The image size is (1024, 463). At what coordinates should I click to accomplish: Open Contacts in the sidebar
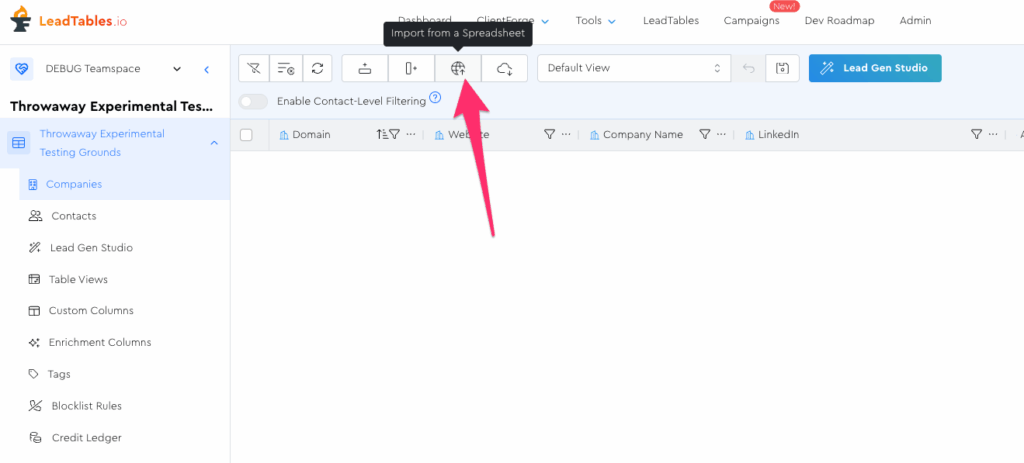click(73, 216)
